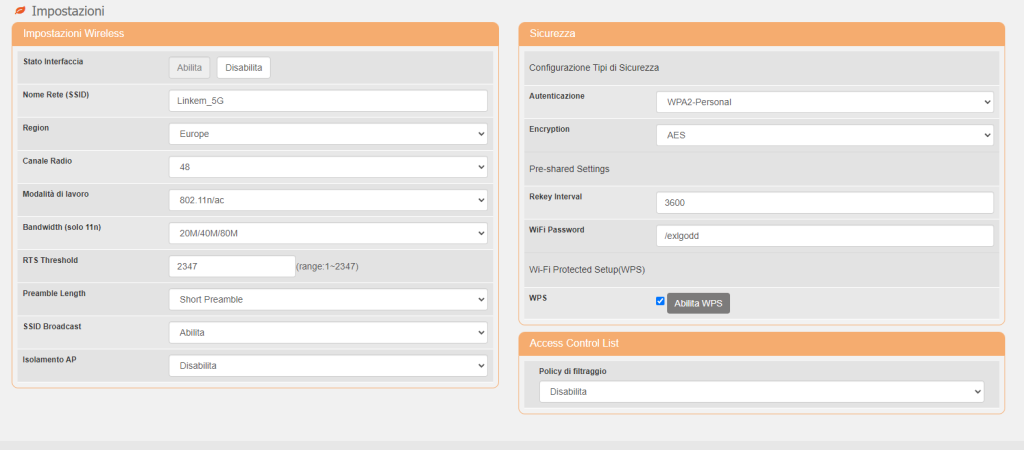Viewport: 1024px width, 450px height.
Task: Open the Encryption dropdown
Action: (824, 135)
